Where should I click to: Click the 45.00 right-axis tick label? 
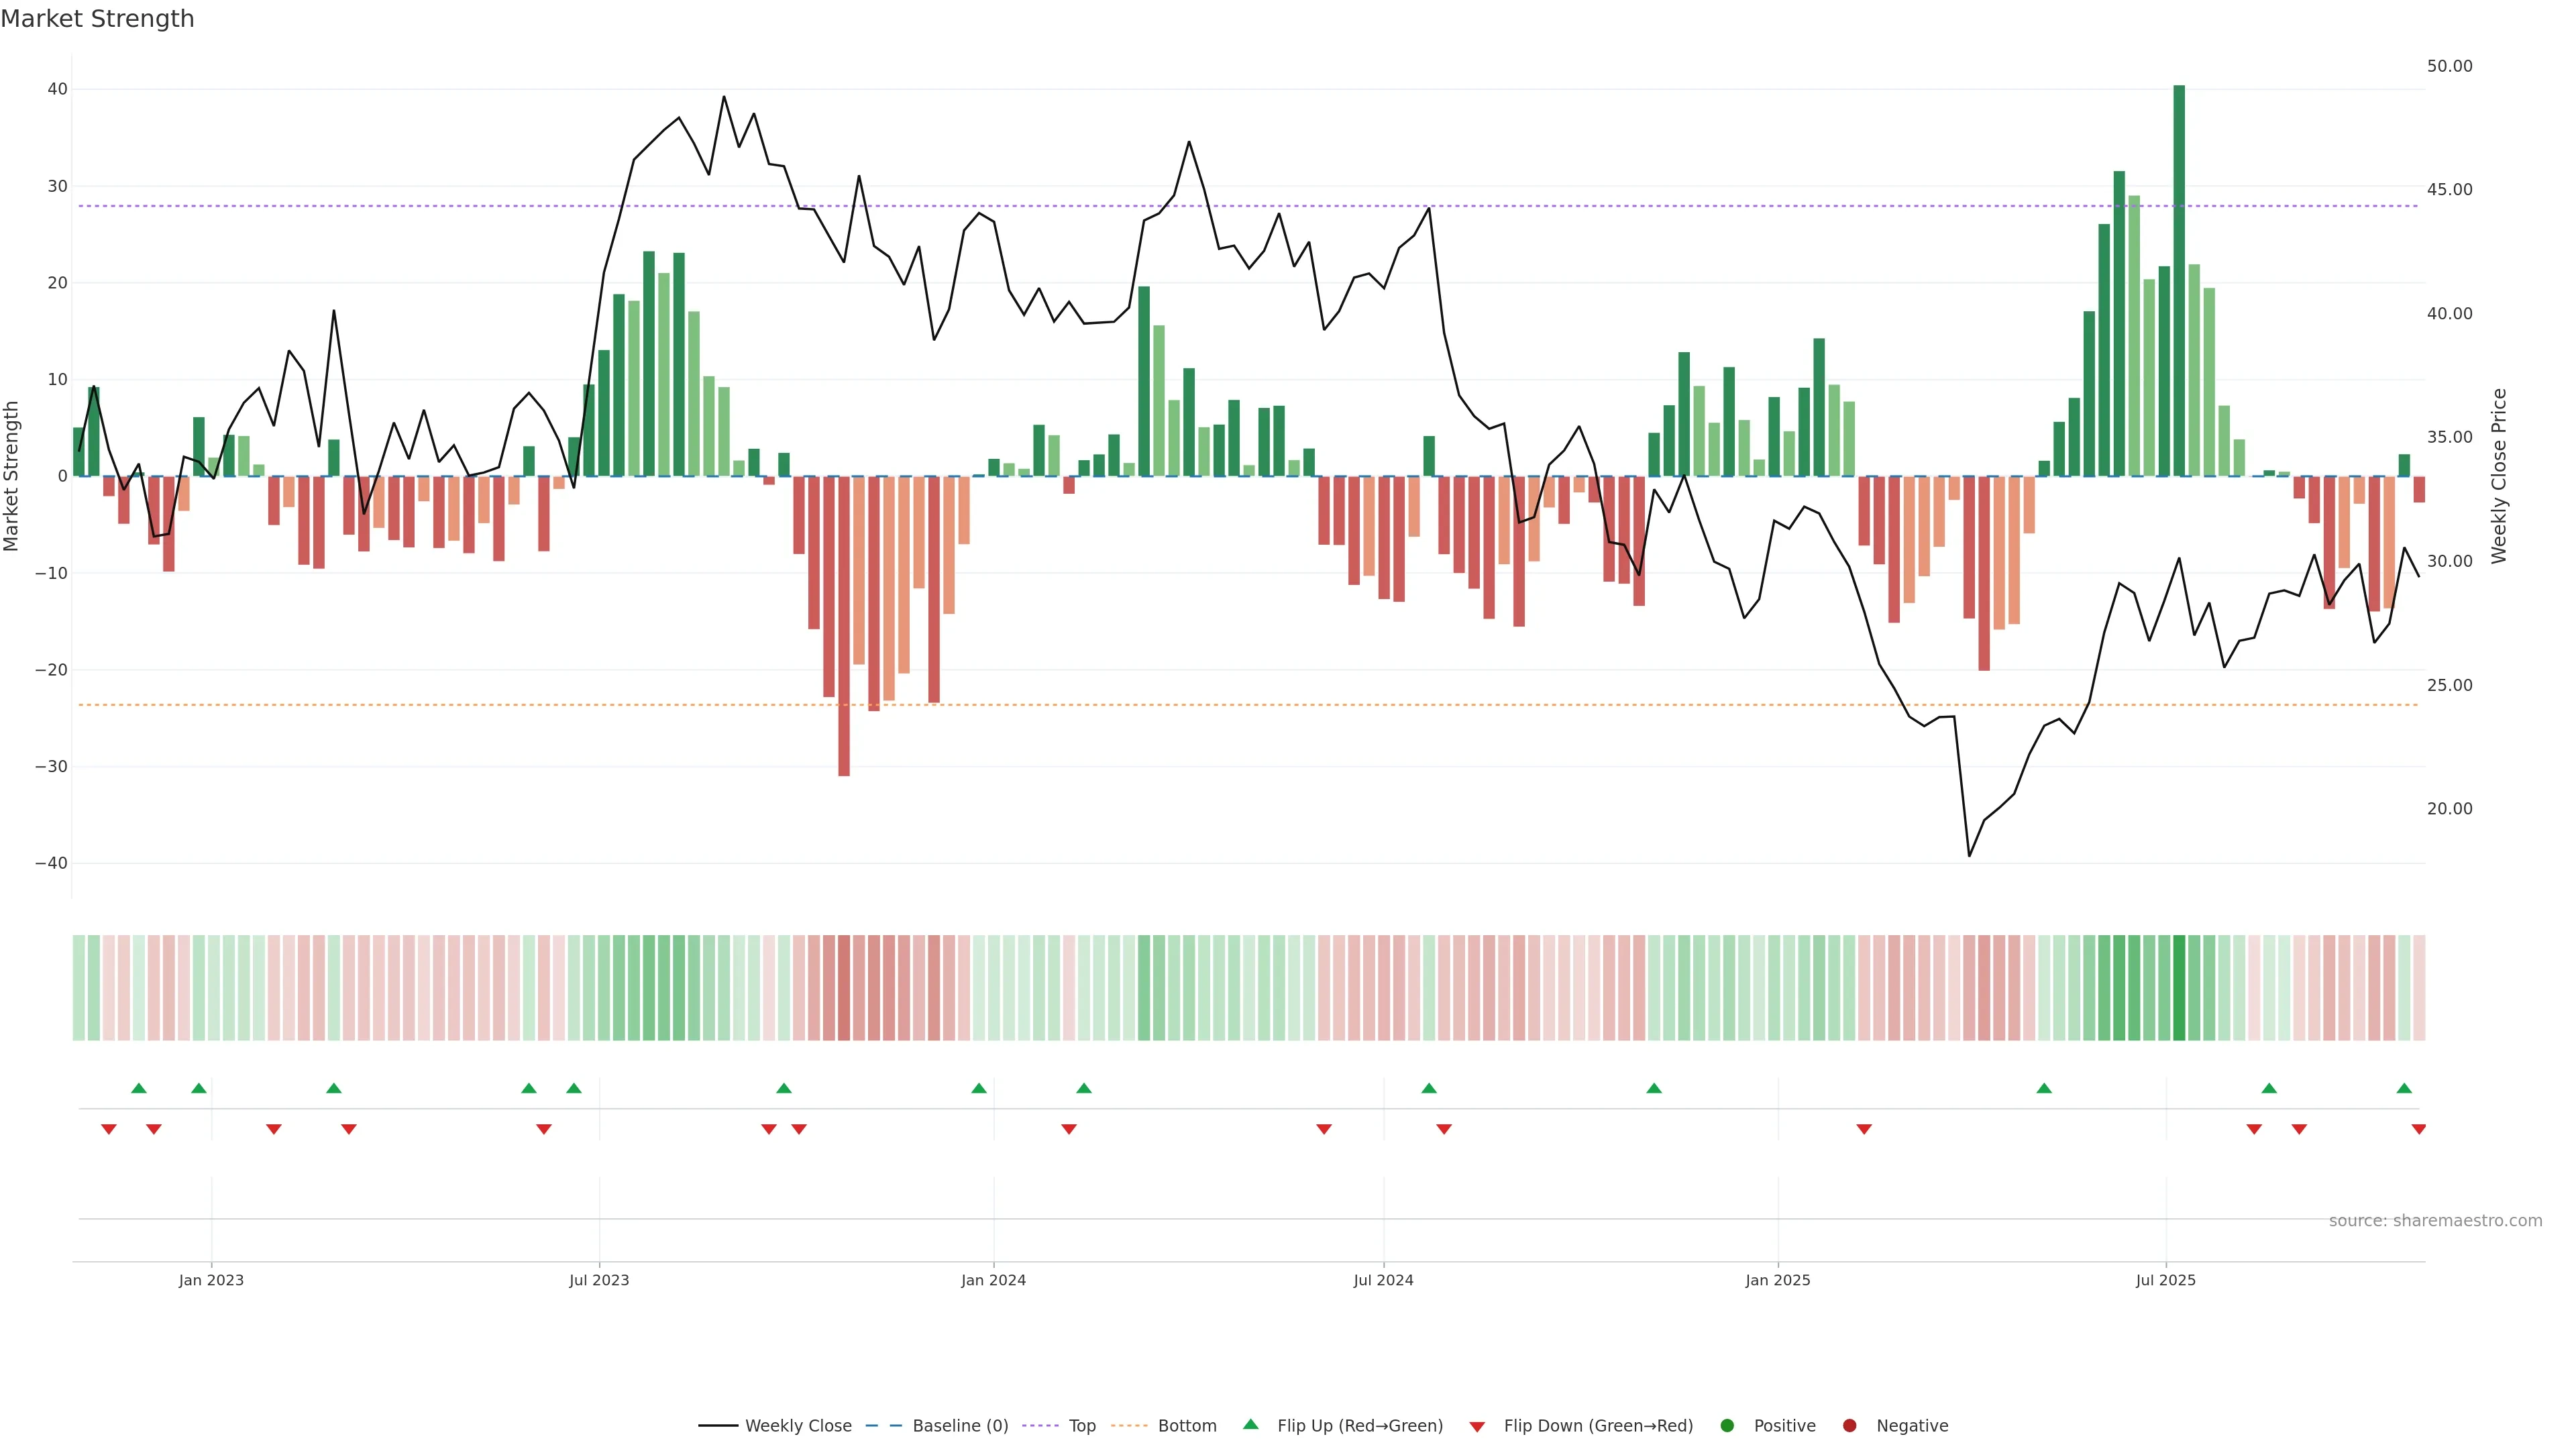(2449, 190)
